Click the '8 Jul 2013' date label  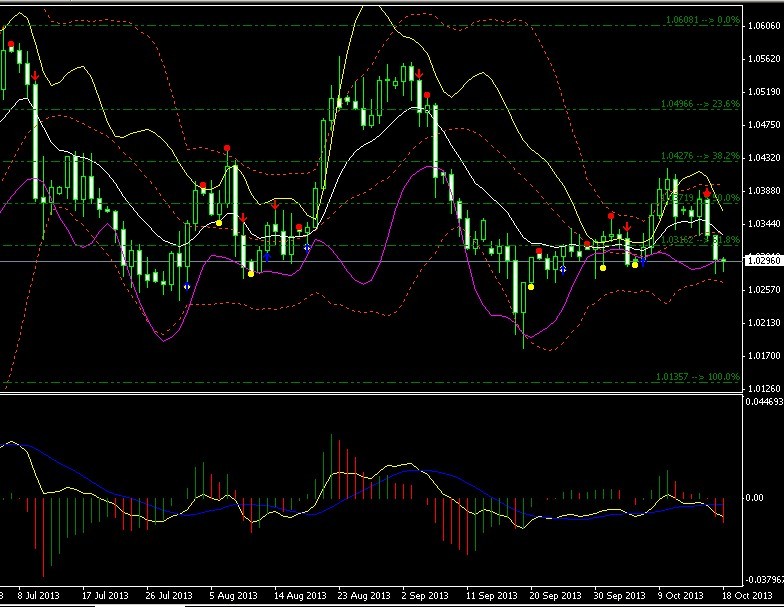[x=38, y=596]
